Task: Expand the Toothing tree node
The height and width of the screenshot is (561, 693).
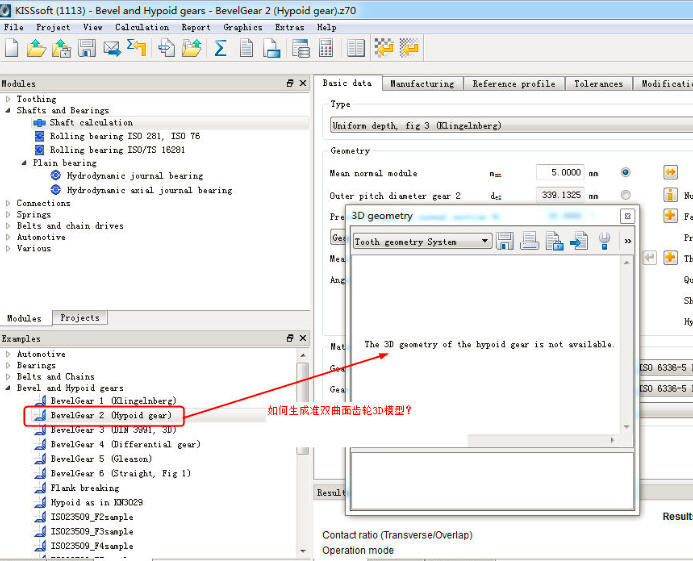Action: (8, 99)
